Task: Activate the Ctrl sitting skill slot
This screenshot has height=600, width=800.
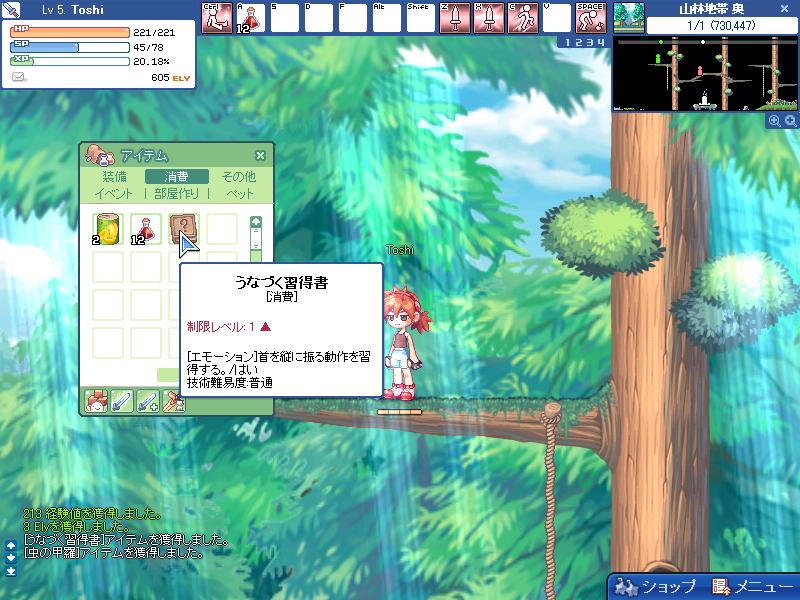Action: [x=217, y=18]
